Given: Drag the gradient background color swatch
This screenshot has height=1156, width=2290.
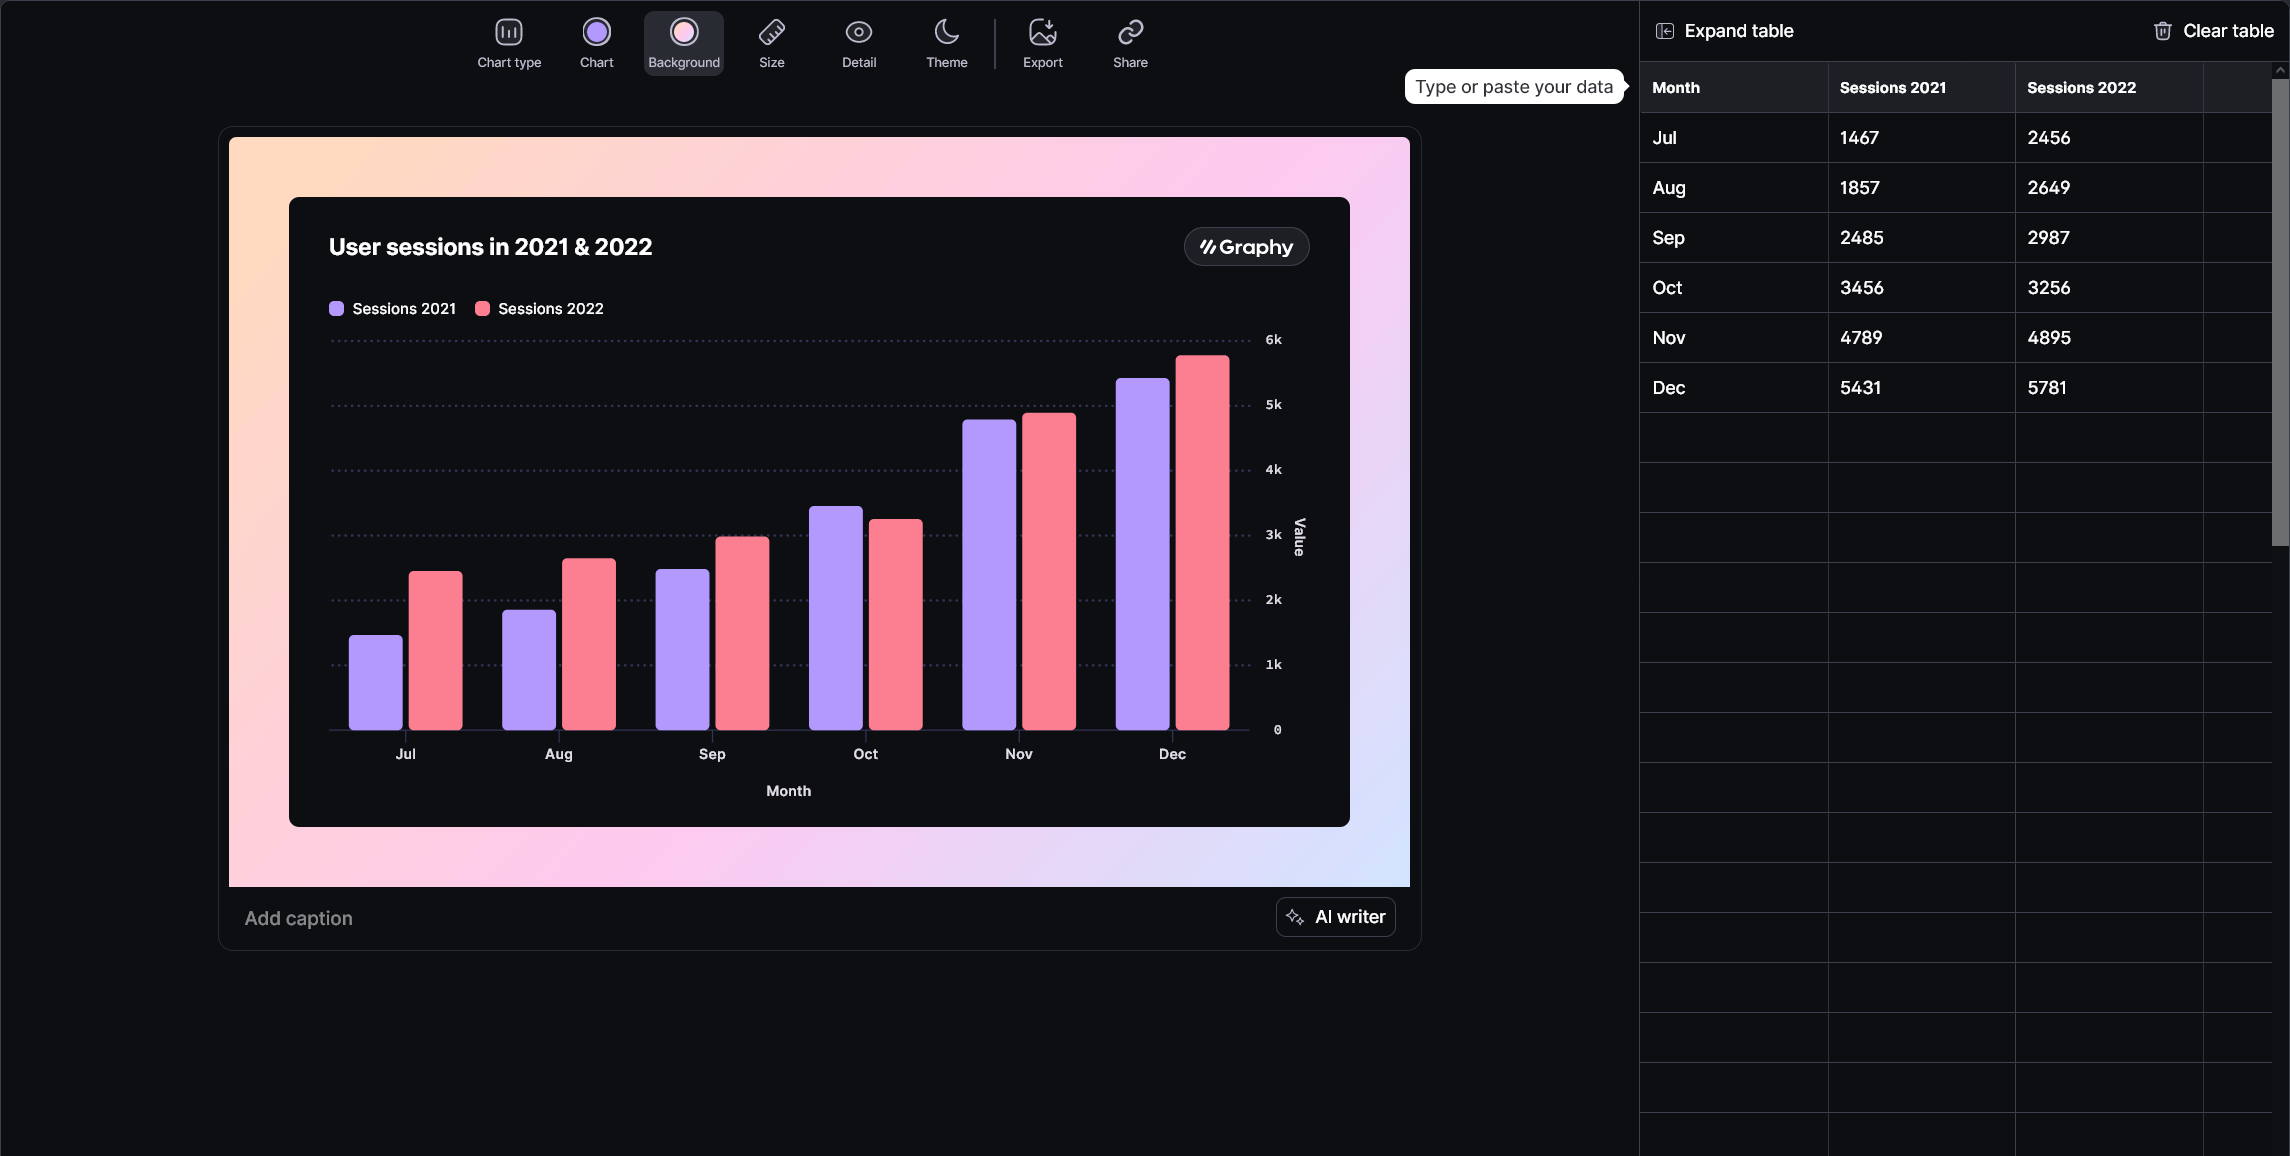Looking at the screenshot, I should point(684,29).
